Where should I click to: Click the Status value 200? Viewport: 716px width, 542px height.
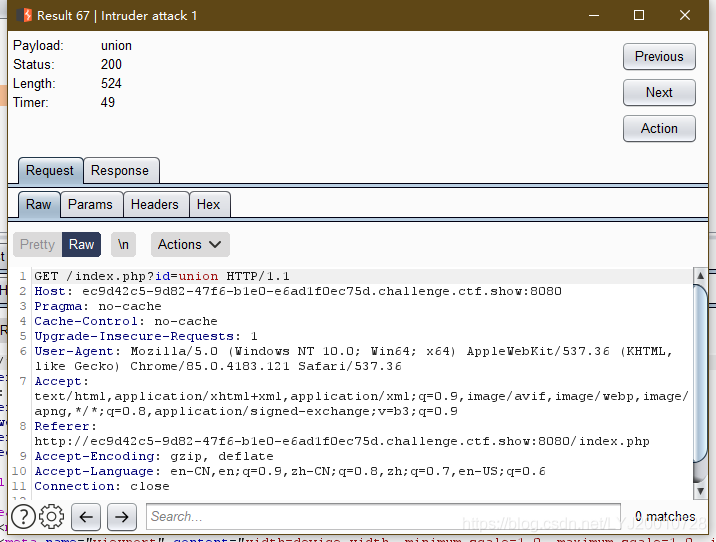111,64
